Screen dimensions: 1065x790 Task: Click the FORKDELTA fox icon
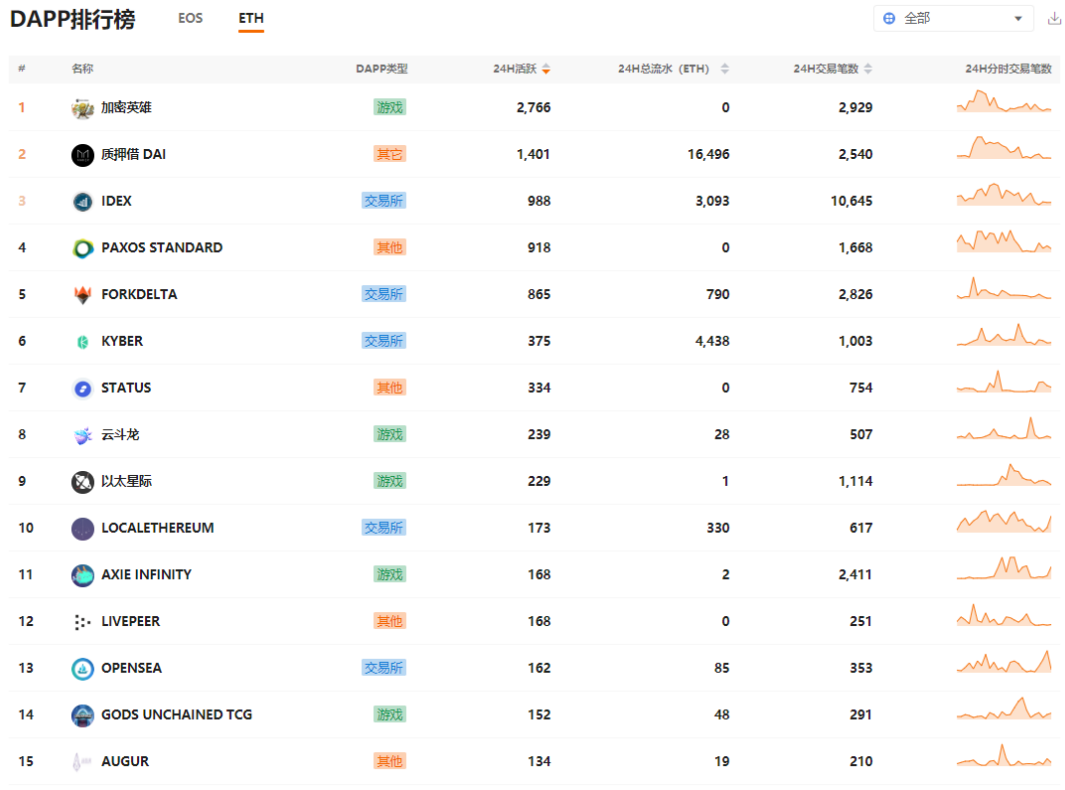coord(83,295)
